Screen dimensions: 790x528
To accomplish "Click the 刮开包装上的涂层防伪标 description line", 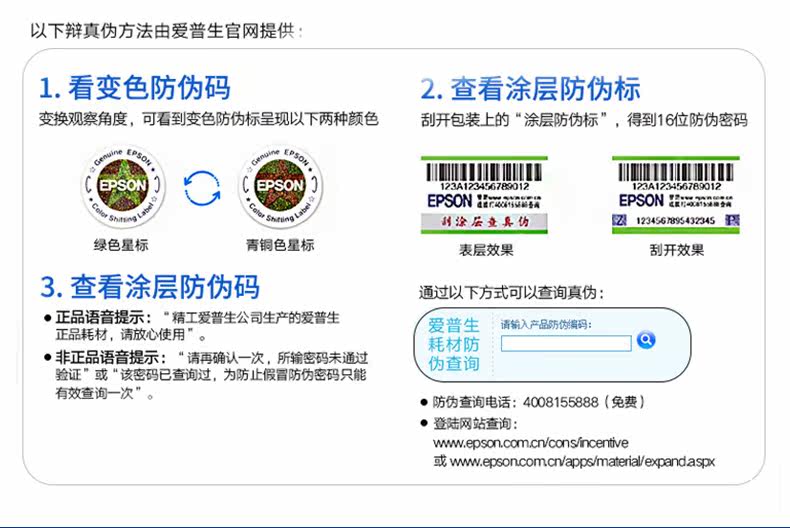I will pos(584,120).
